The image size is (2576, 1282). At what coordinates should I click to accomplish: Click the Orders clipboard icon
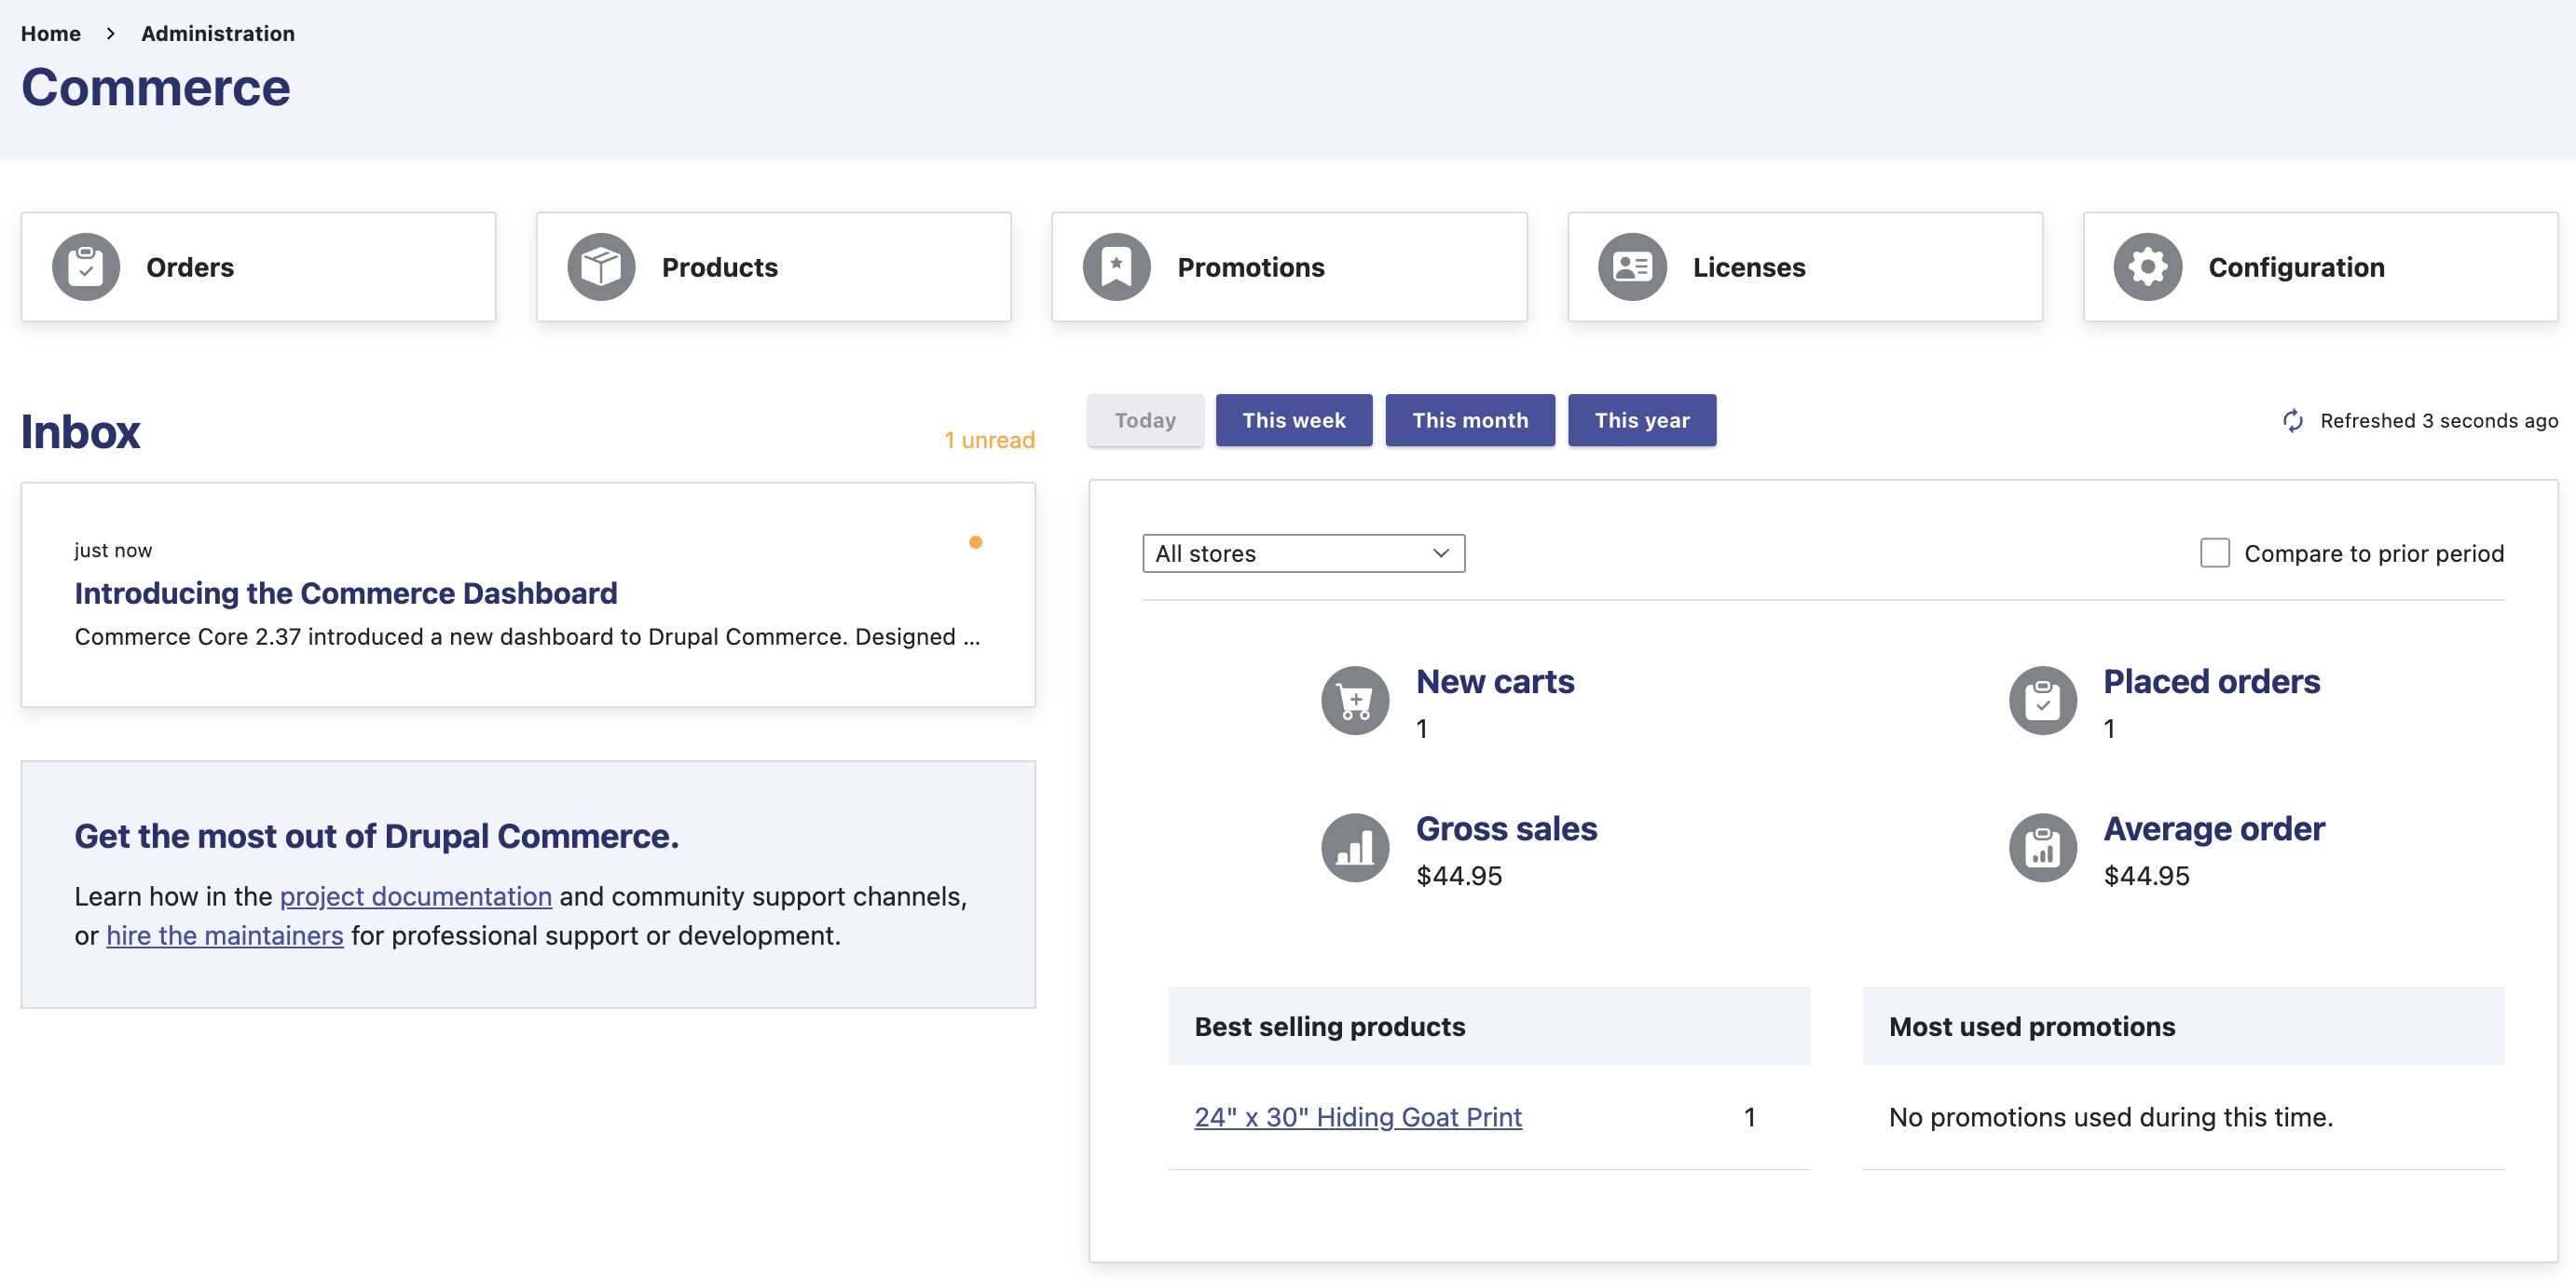pyautogui.click(x=86, y=267)
